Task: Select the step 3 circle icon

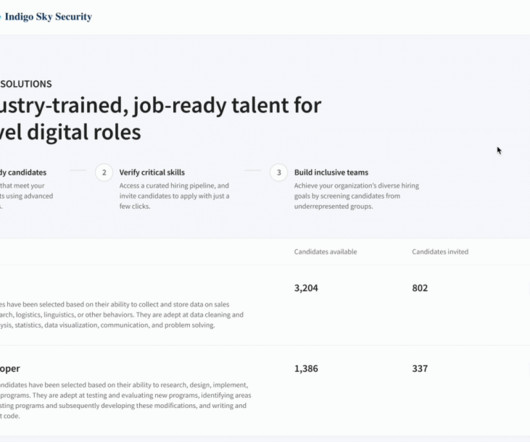Action: (279, 172)
